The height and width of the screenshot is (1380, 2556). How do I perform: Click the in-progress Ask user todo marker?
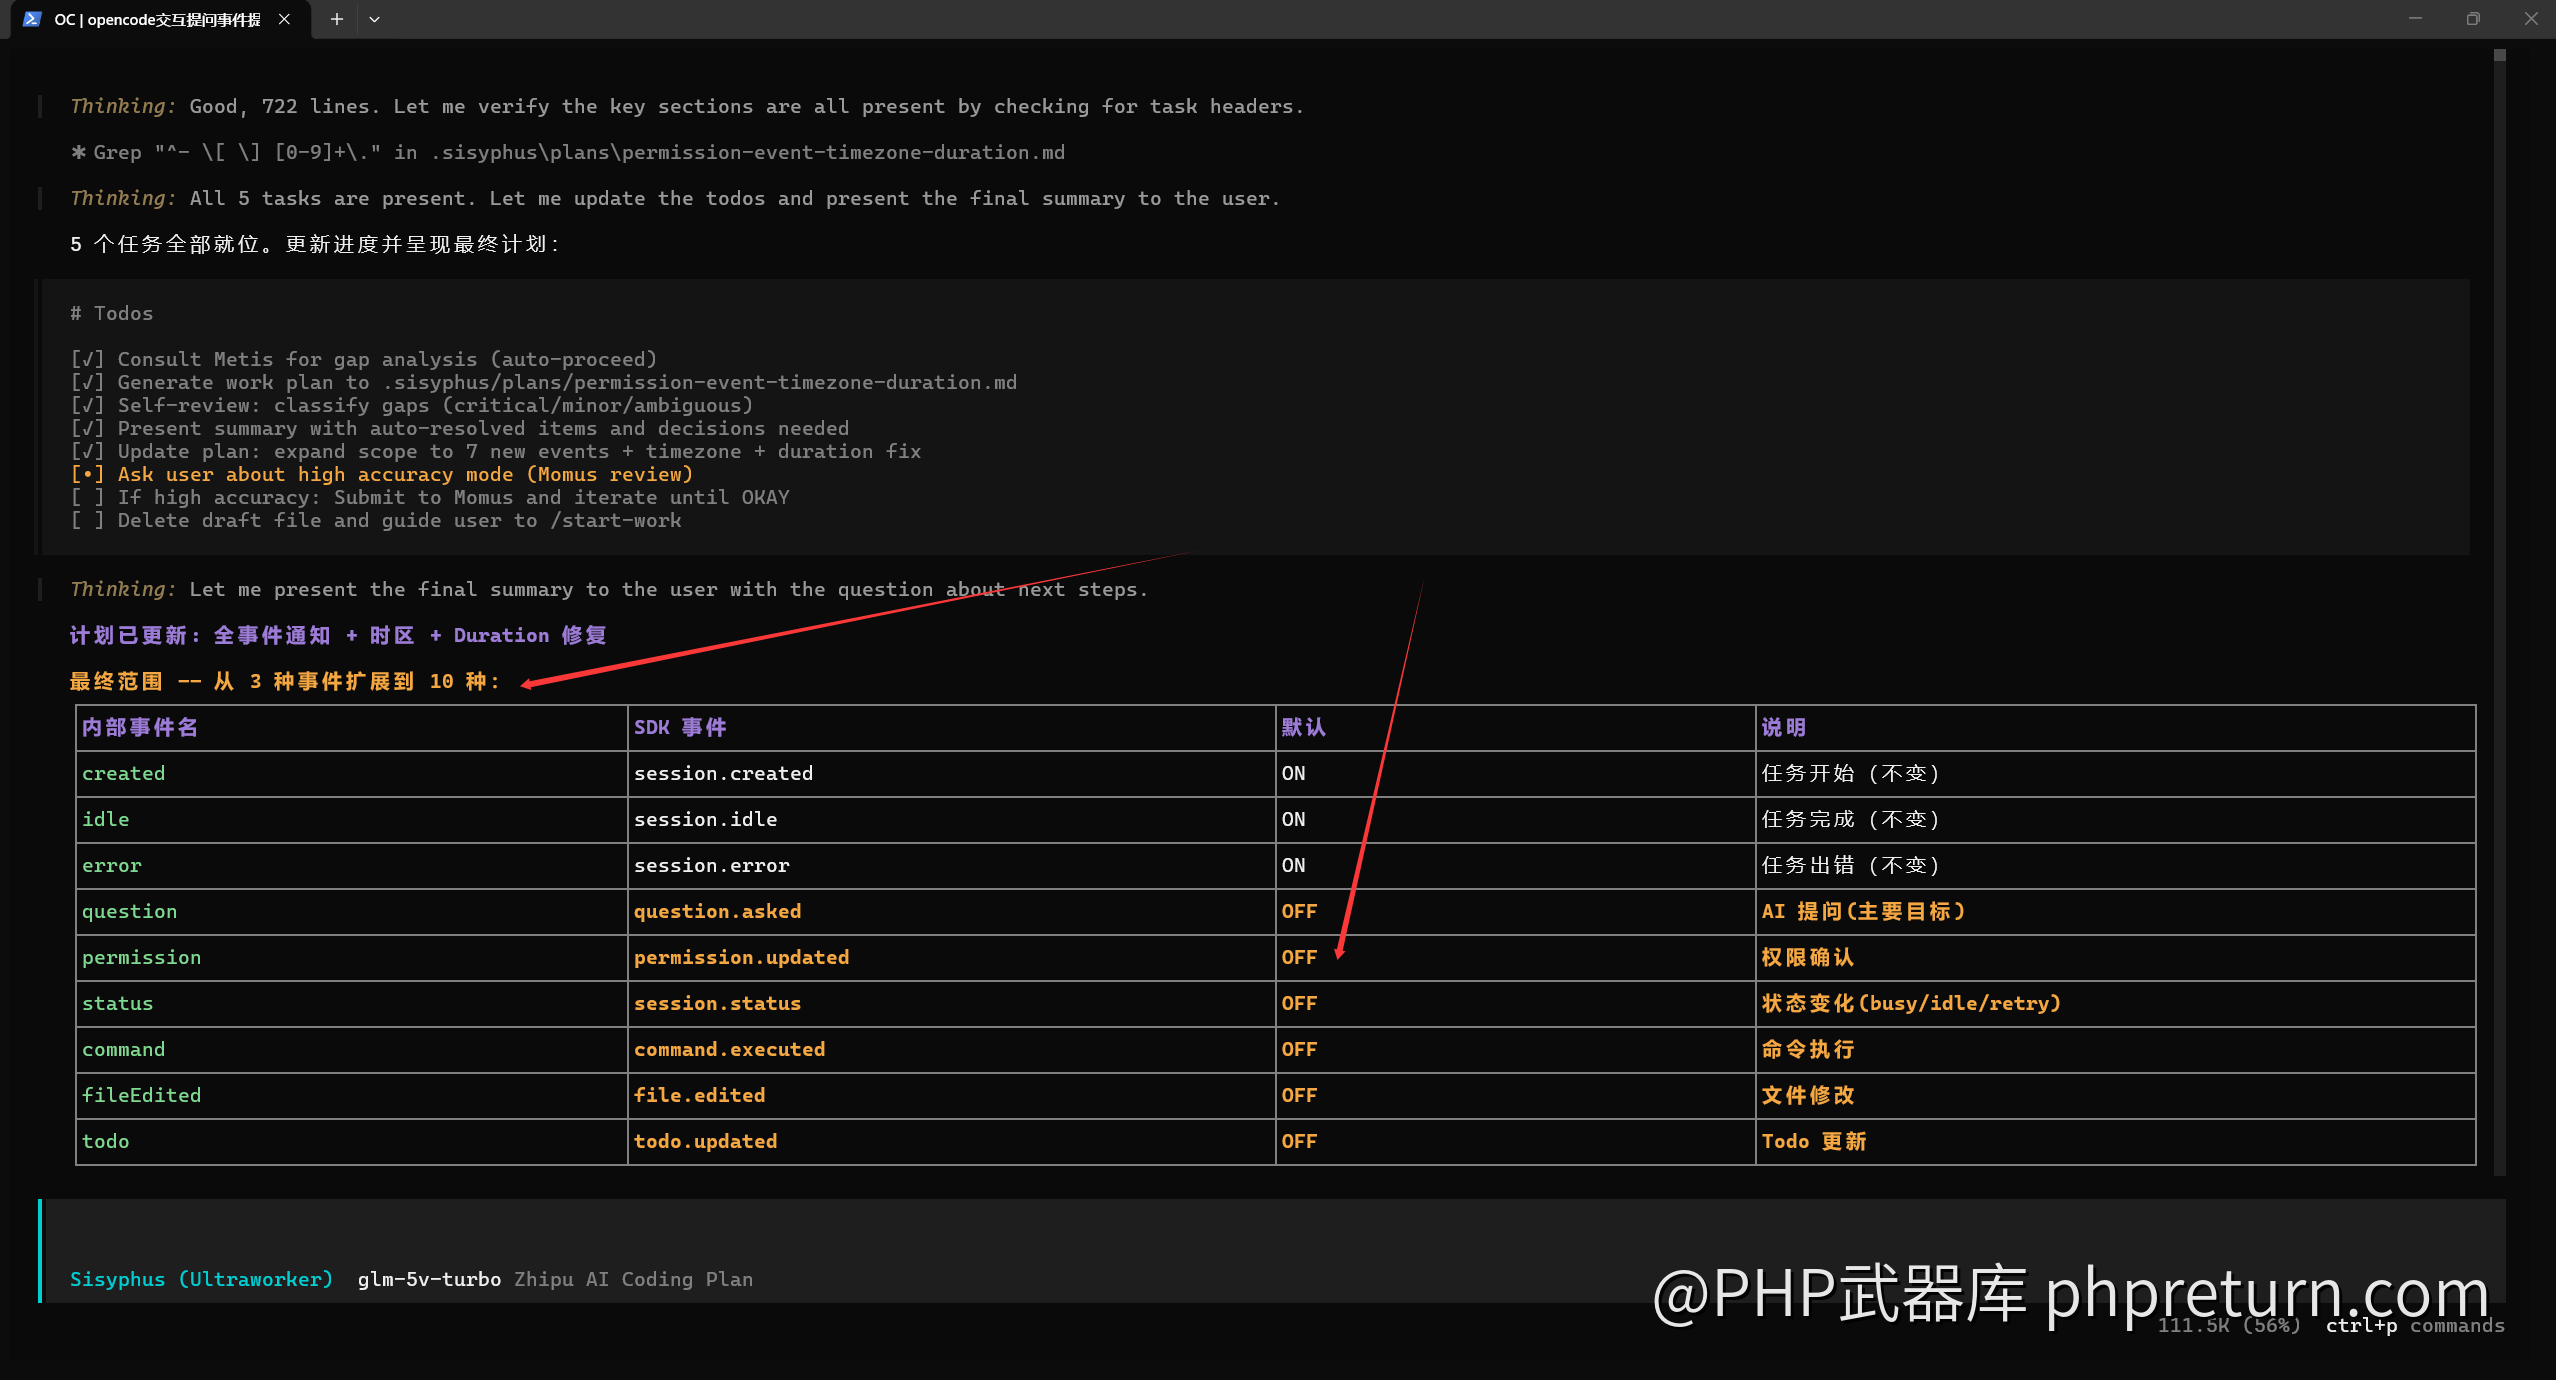[88, 474]
